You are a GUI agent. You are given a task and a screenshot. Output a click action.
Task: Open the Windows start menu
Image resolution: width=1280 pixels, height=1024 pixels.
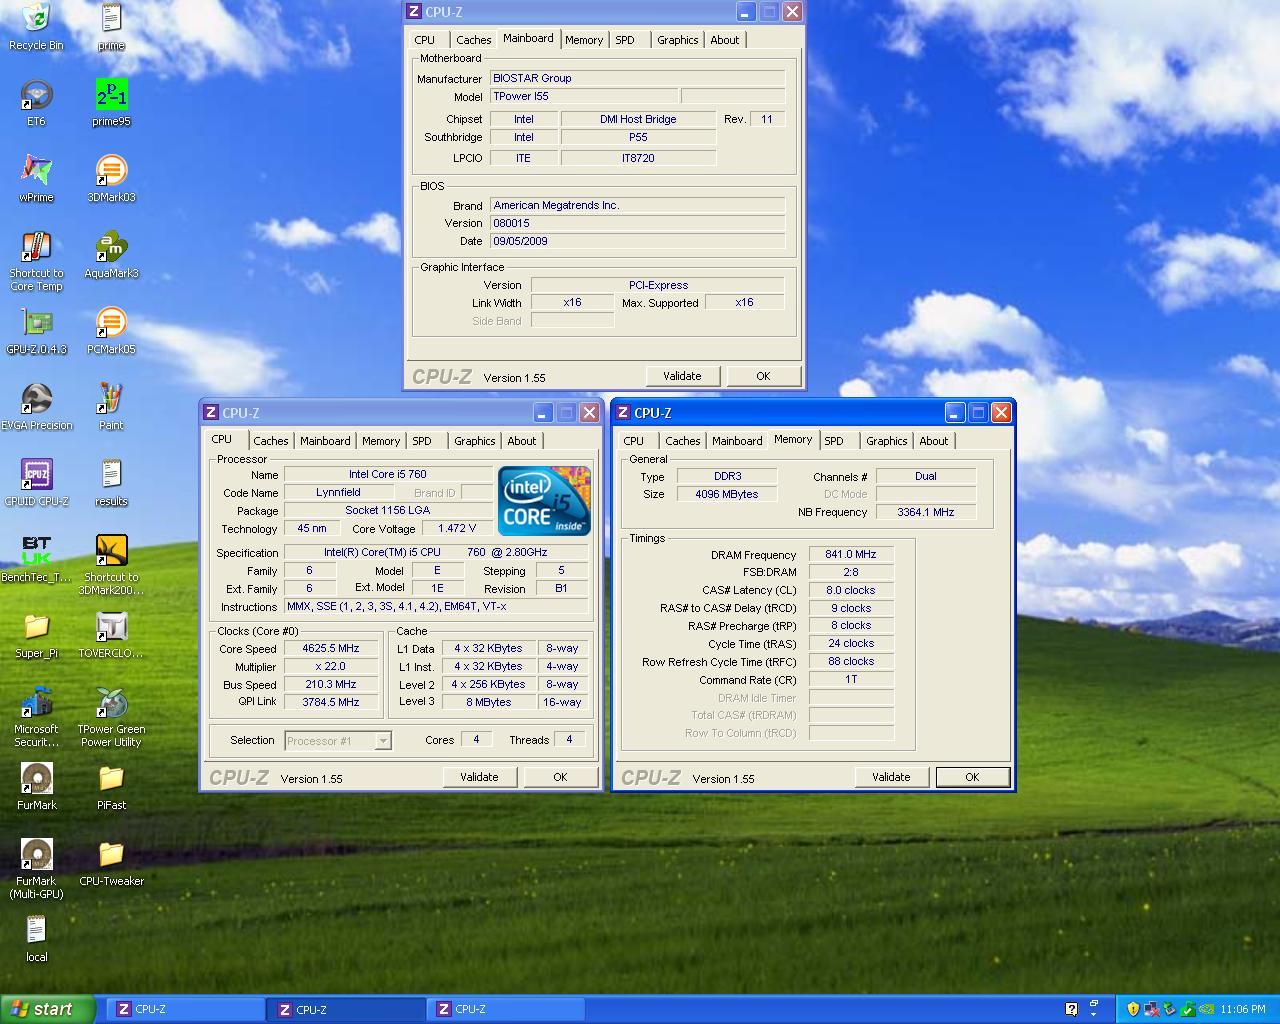point(48,1009)
